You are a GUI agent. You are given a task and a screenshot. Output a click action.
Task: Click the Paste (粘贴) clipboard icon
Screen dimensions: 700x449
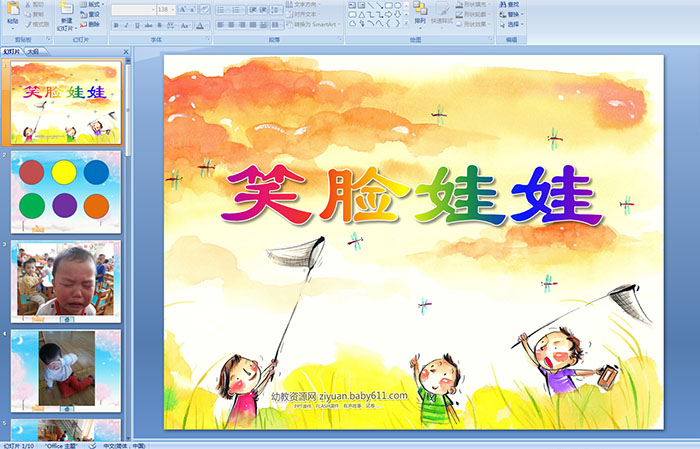(x=13, y=8)
